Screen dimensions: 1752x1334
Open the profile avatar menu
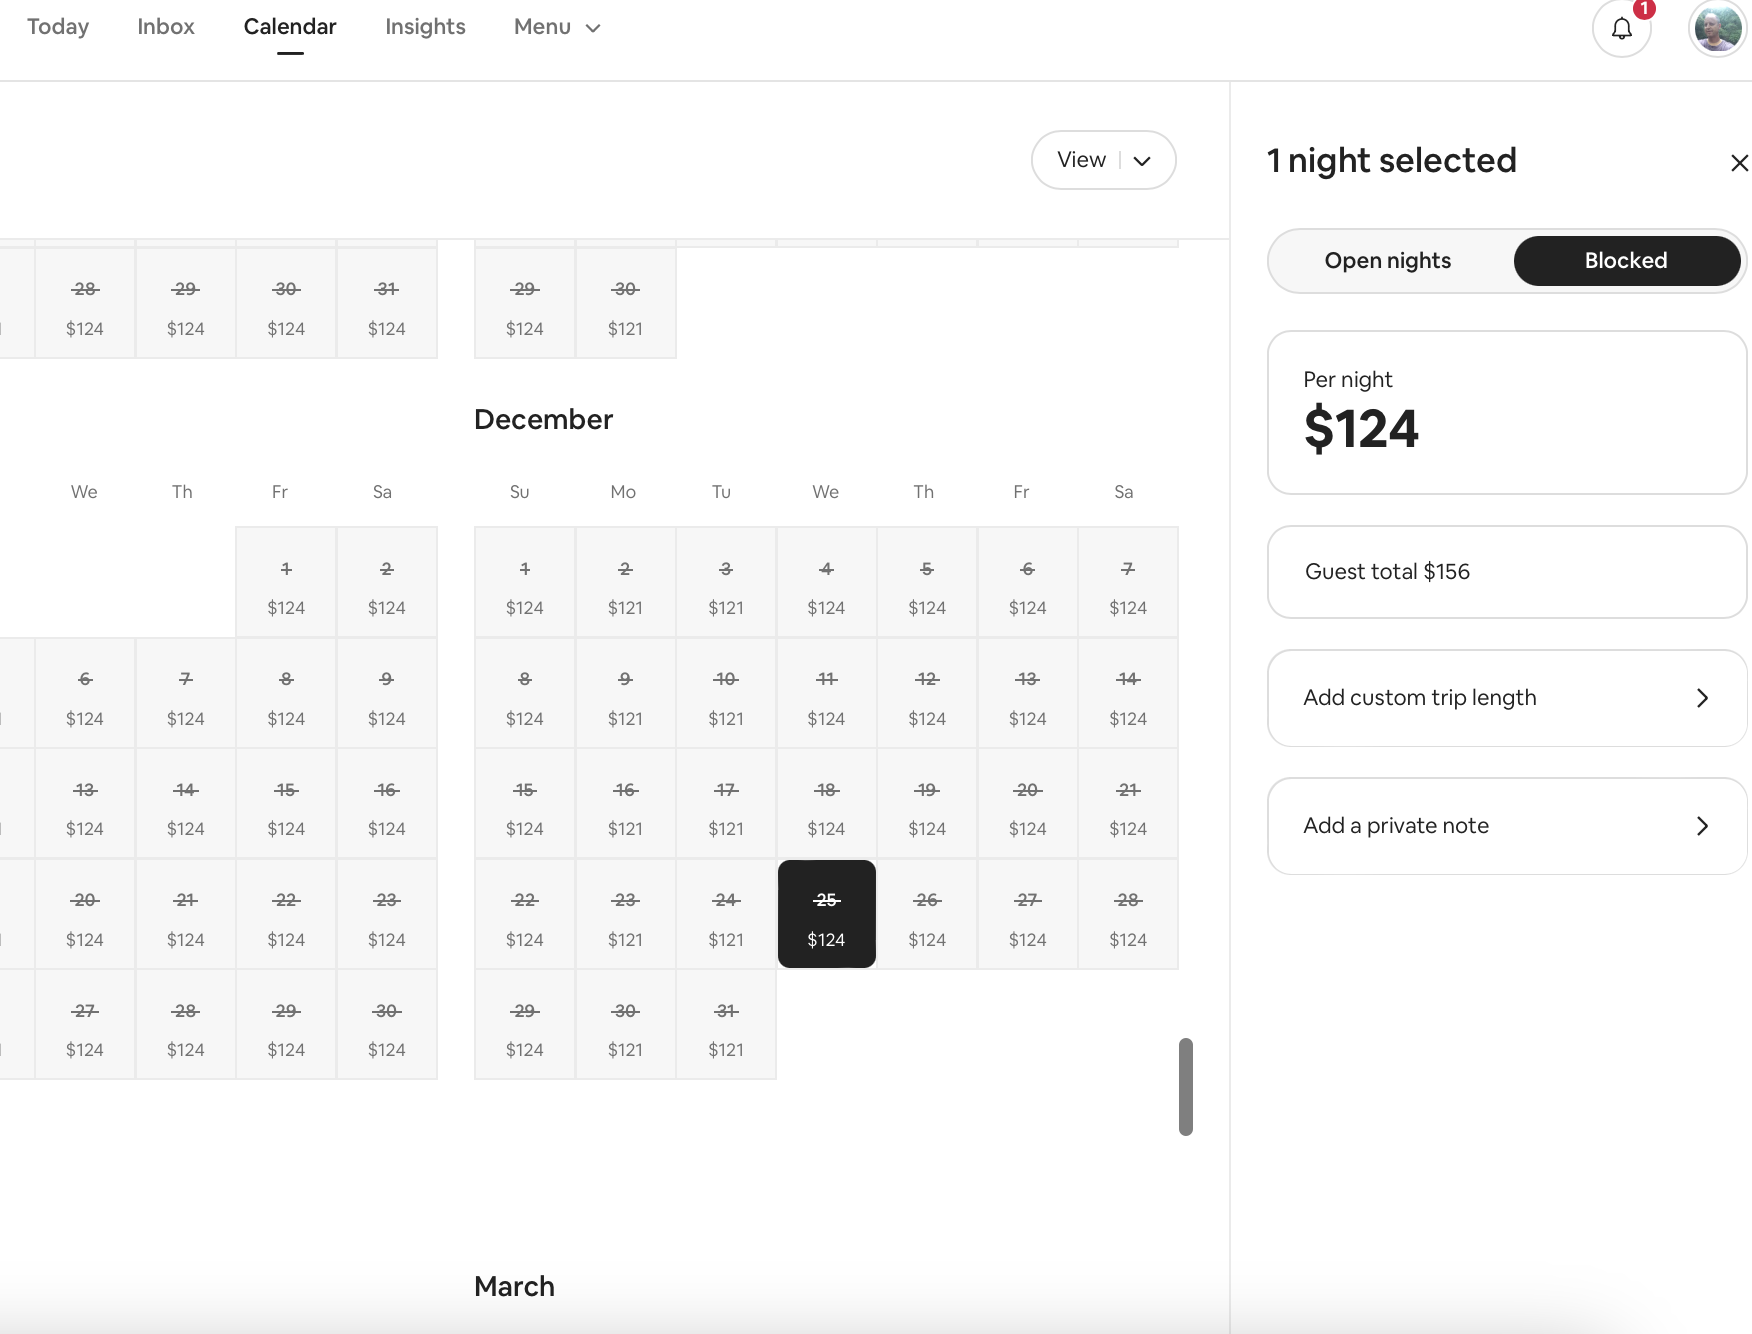[x=1717, y=29]
